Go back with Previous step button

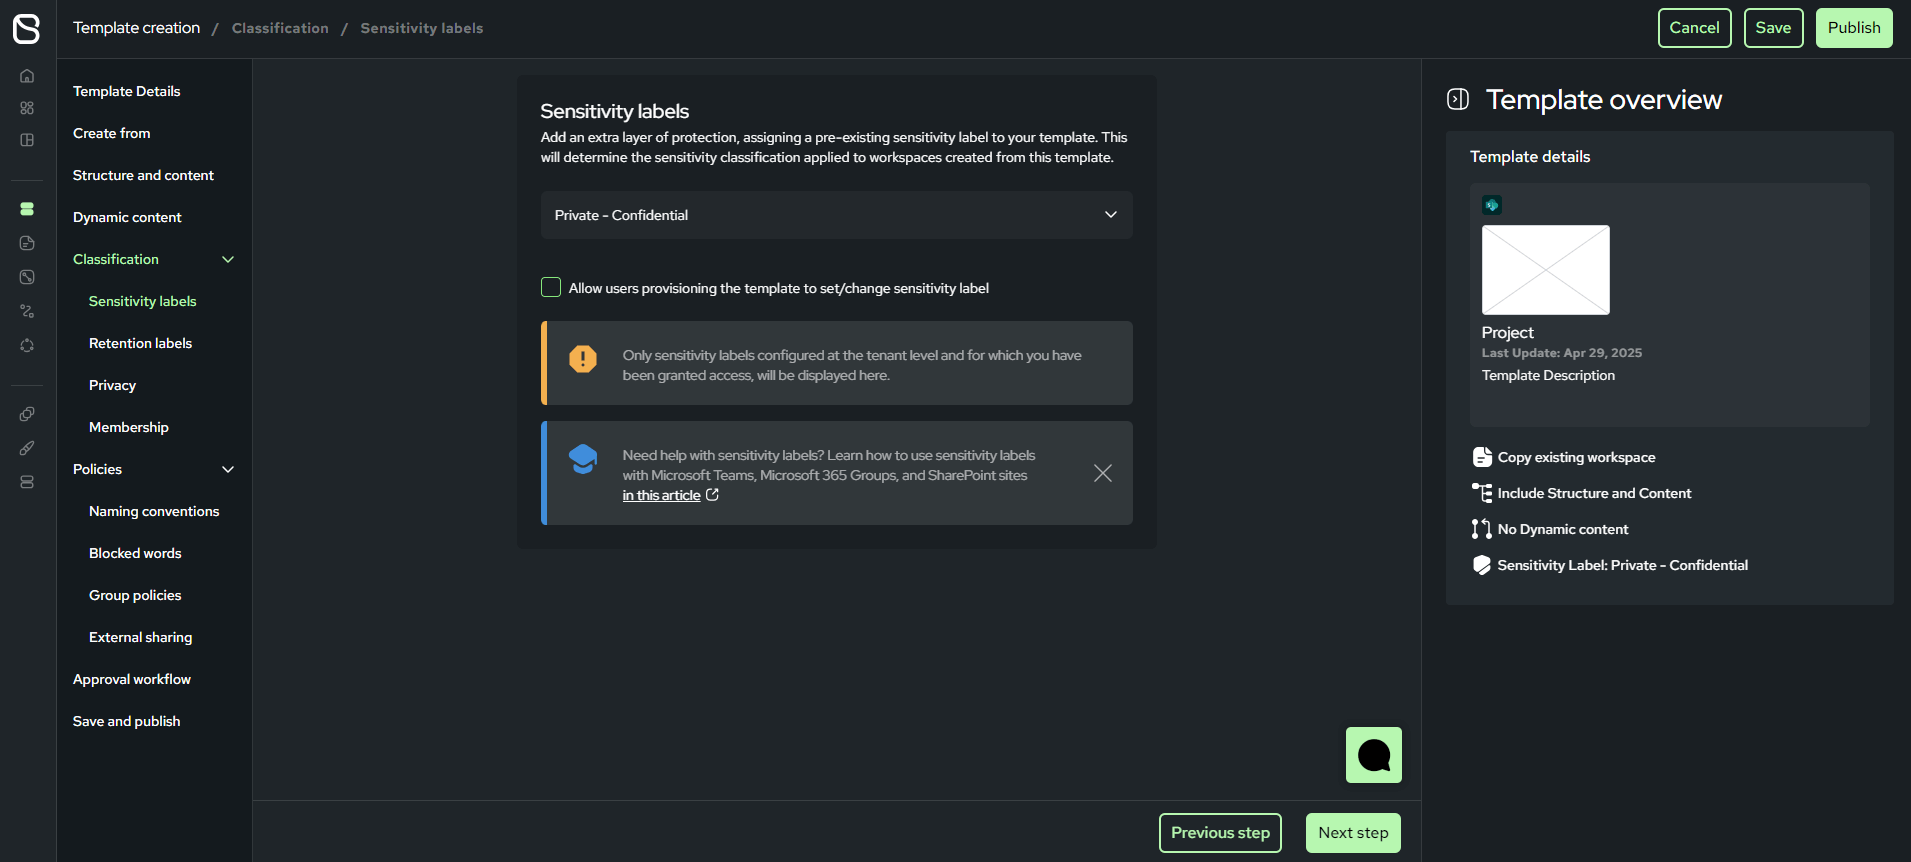click(x=1220, y=833)
